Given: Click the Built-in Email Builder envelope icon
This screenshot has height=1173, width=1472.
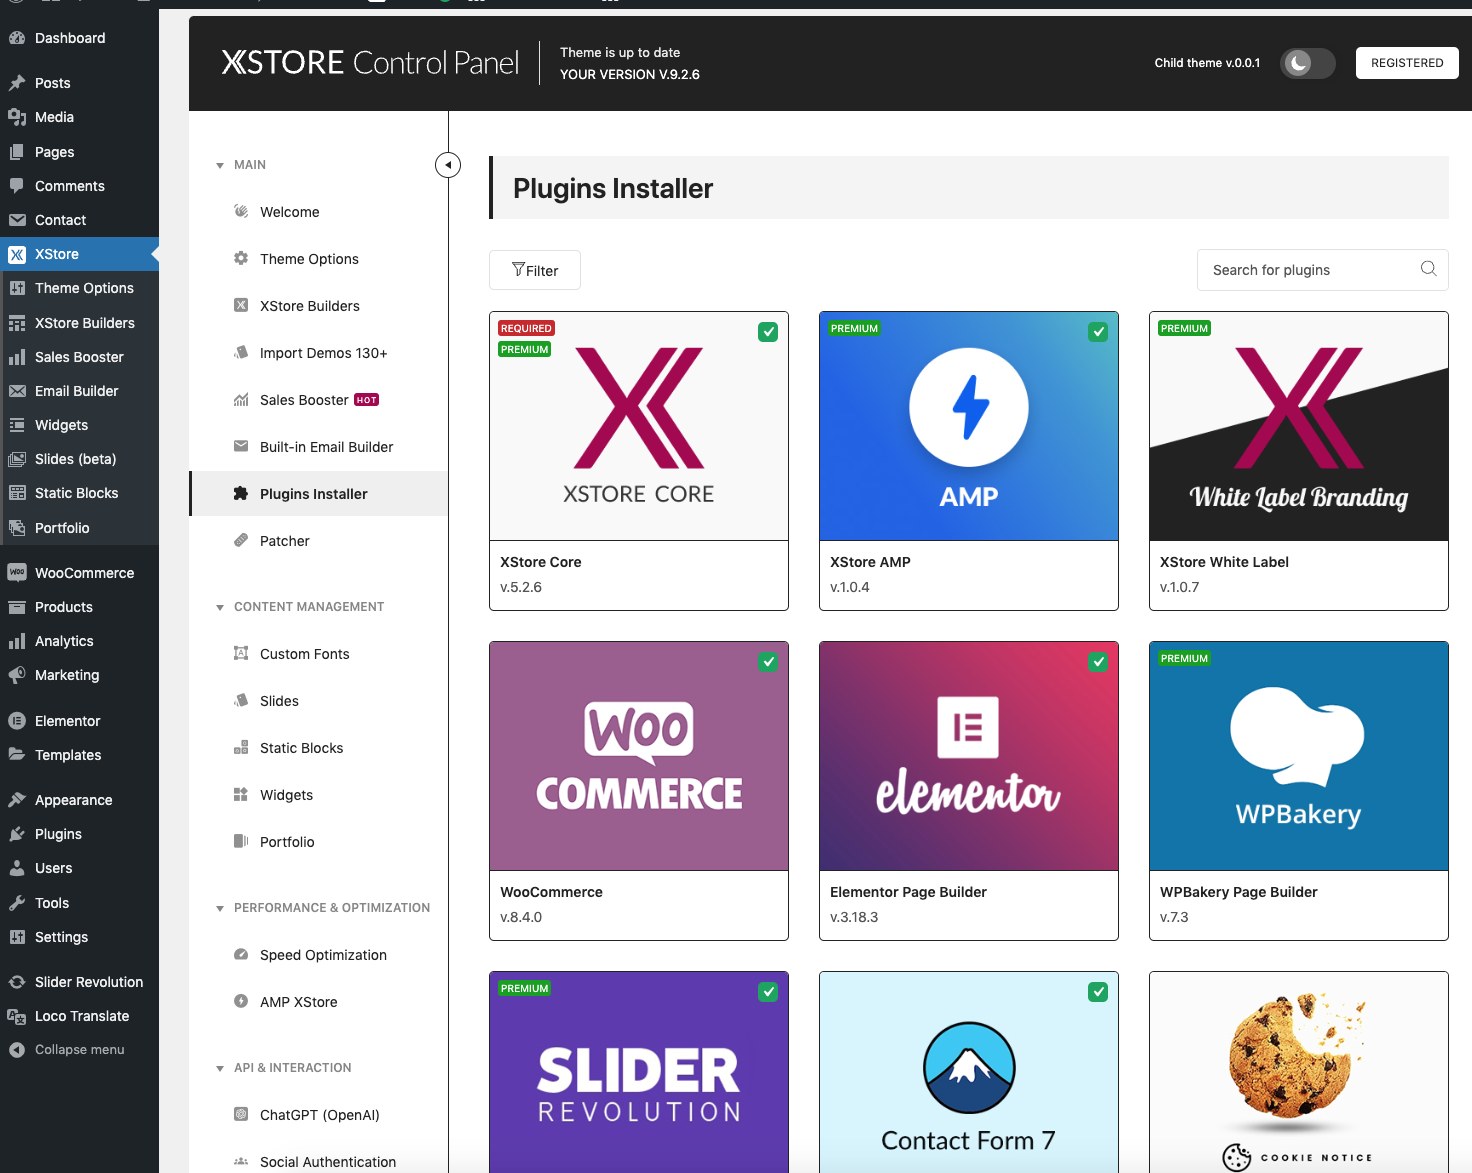Looking at the screenshot, I should 241,446.
